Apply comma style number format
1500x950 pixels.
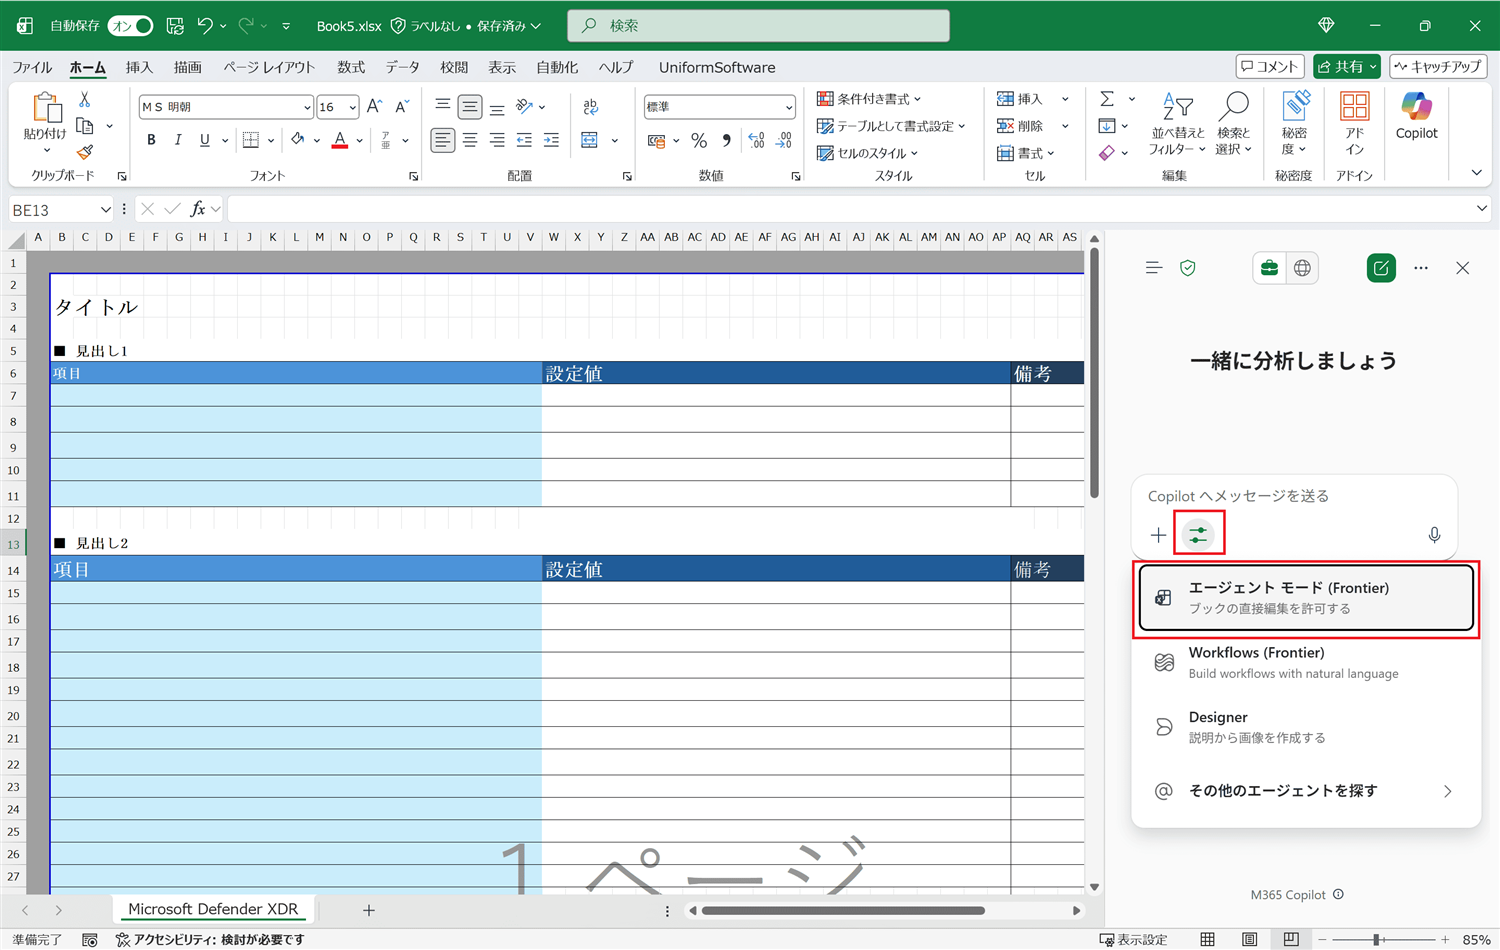click(727, 141)
